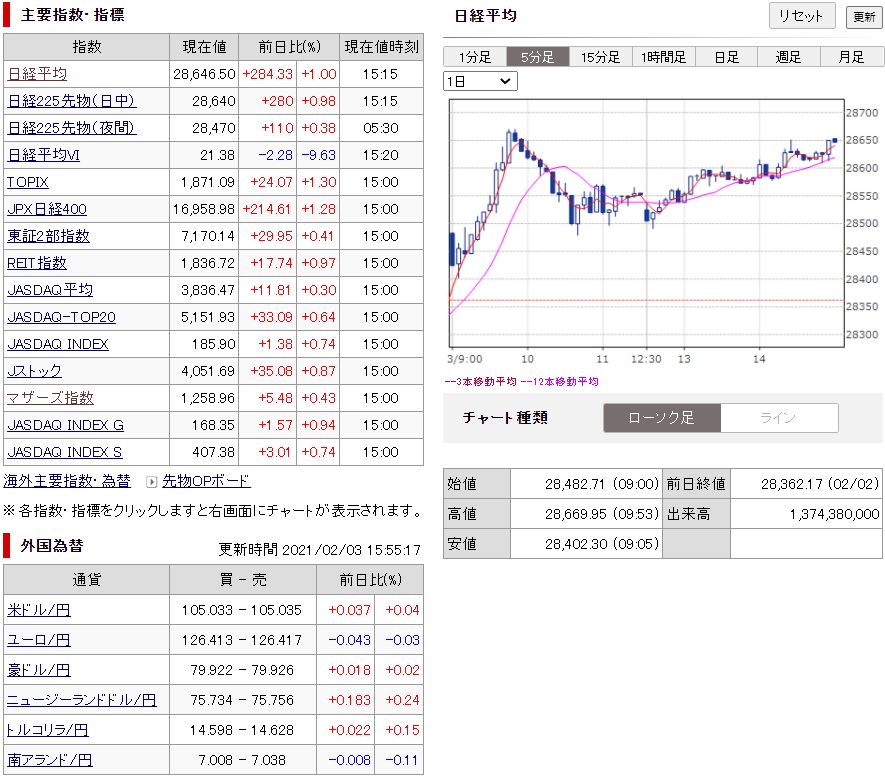Open the ユーロ/円 currency link
Screen dimensions: 885x777
39,640
